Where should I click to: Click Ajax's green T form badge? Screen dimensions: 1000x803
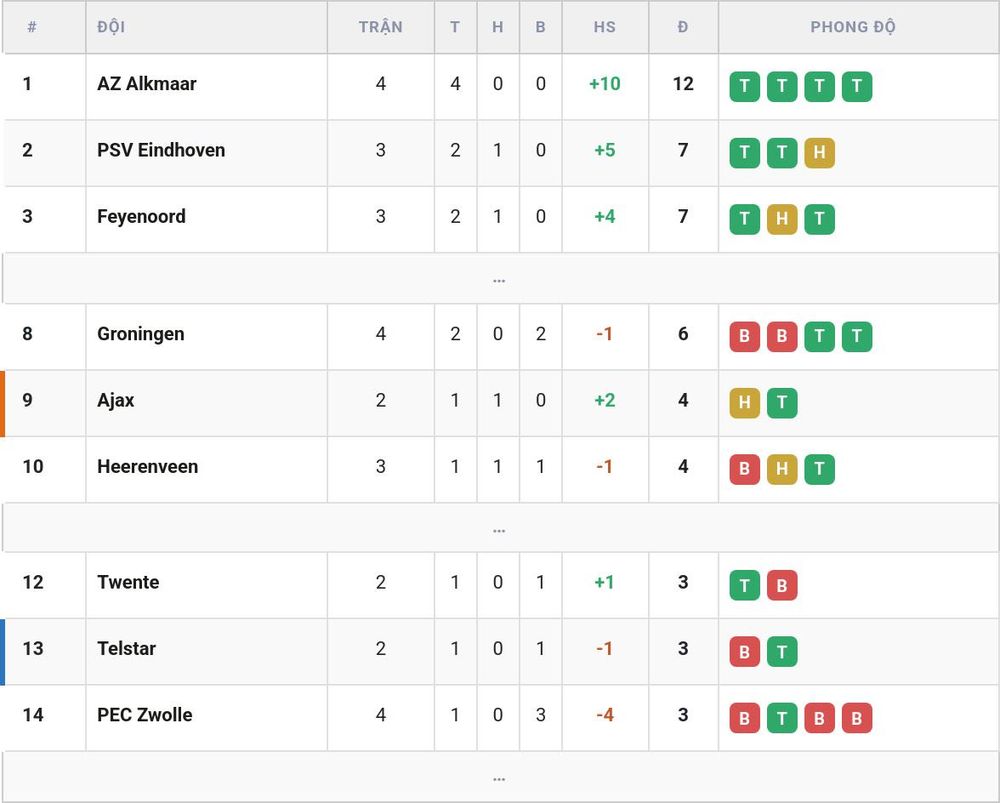(782, 402)
